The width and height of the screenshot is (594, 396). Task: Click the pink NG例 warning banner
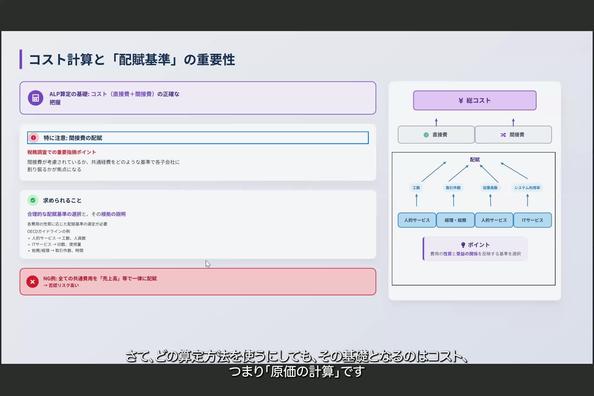[198, 282]
